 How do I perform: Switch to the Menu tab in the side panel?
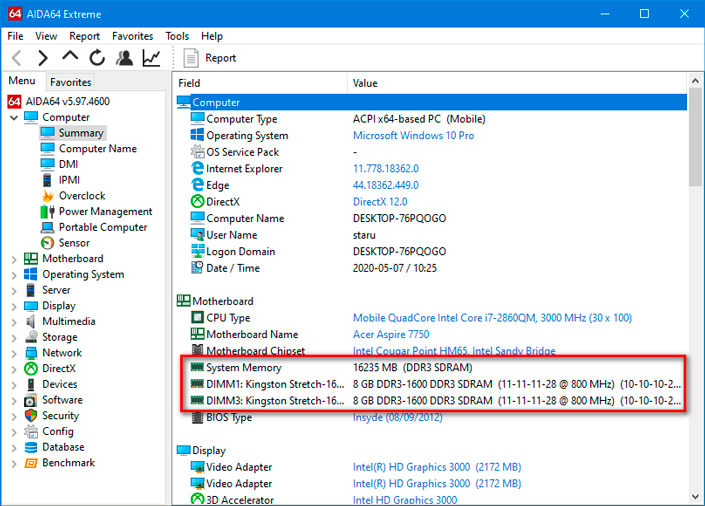22,81
